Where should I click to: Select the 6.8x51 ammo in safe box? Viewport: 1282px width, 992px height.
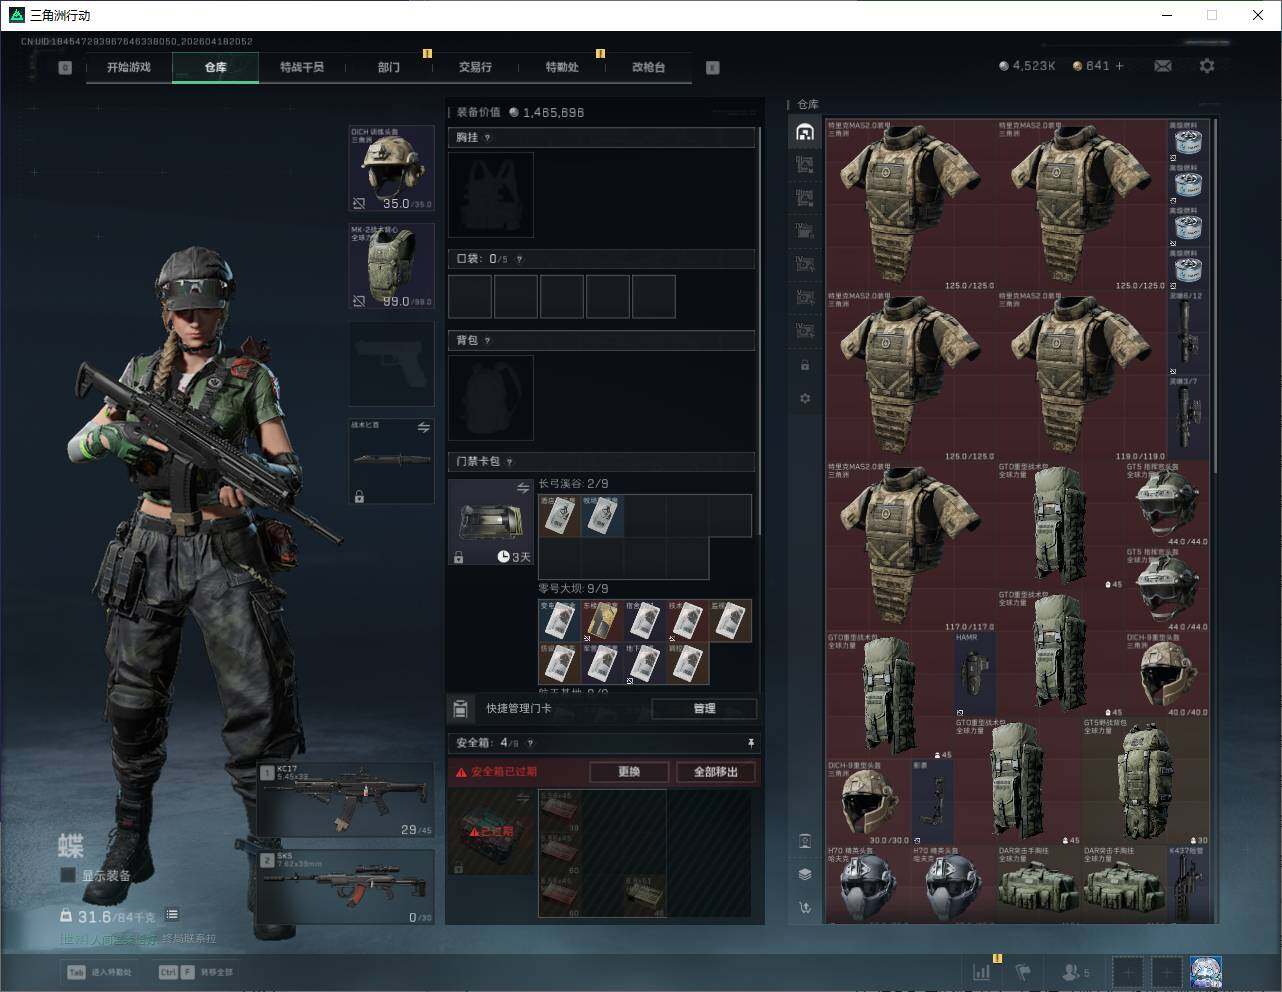click(x=645, y=895)
